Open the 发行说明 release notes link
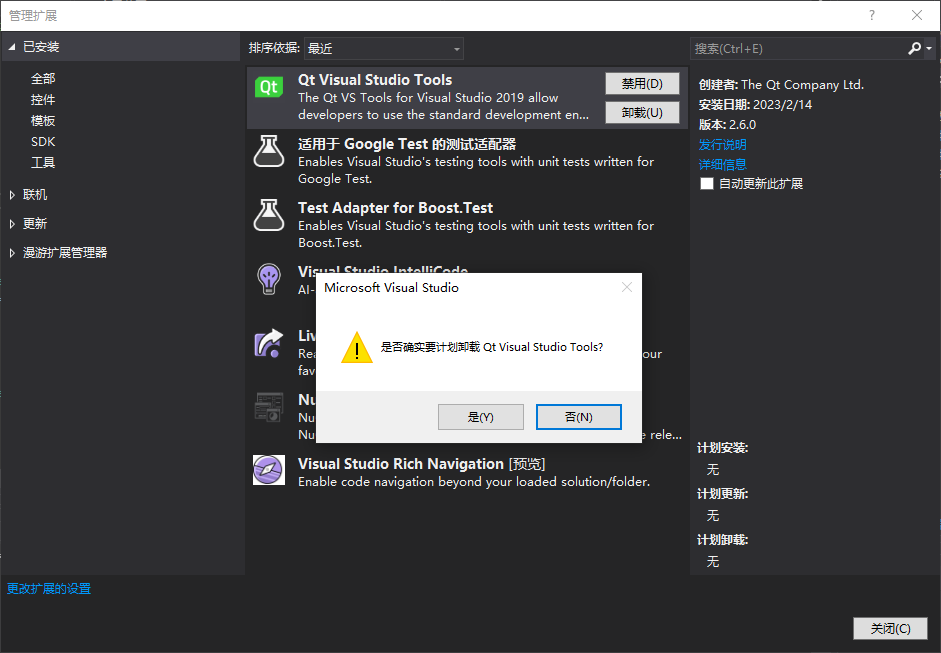This screenshot has width=941, height=653. point(722,145)
